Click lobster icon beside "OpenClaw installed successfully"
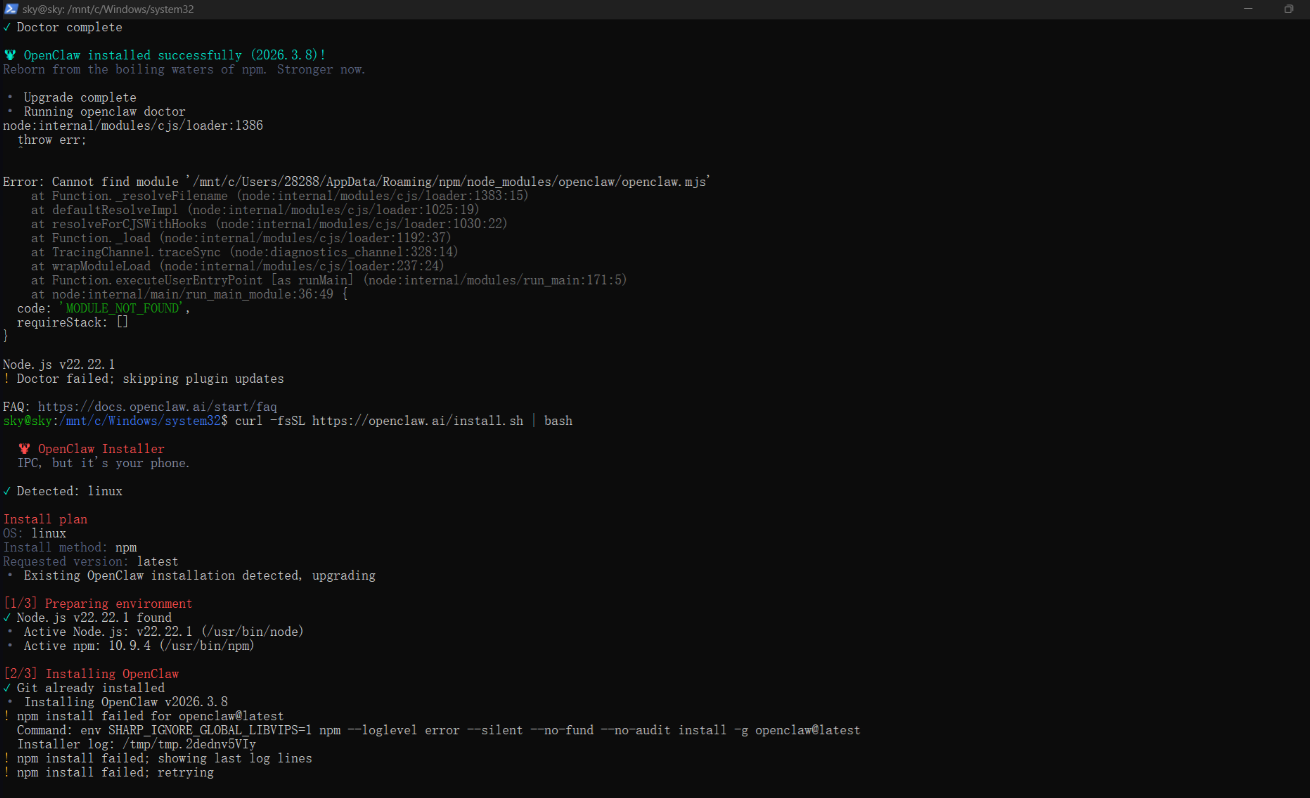1310x798 pixels. (9, 56)
